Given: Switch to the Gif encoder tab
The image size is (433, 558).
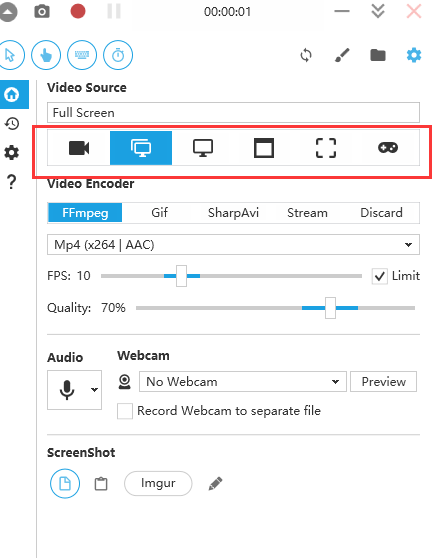Looking at the screenshot, I should pos(159,213).
